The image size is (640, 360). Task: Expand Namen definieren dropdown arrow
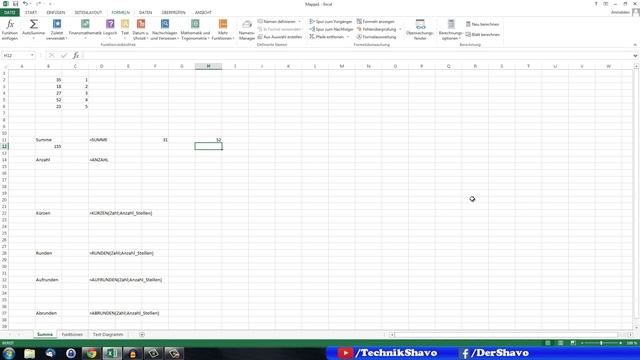[300, 21]
